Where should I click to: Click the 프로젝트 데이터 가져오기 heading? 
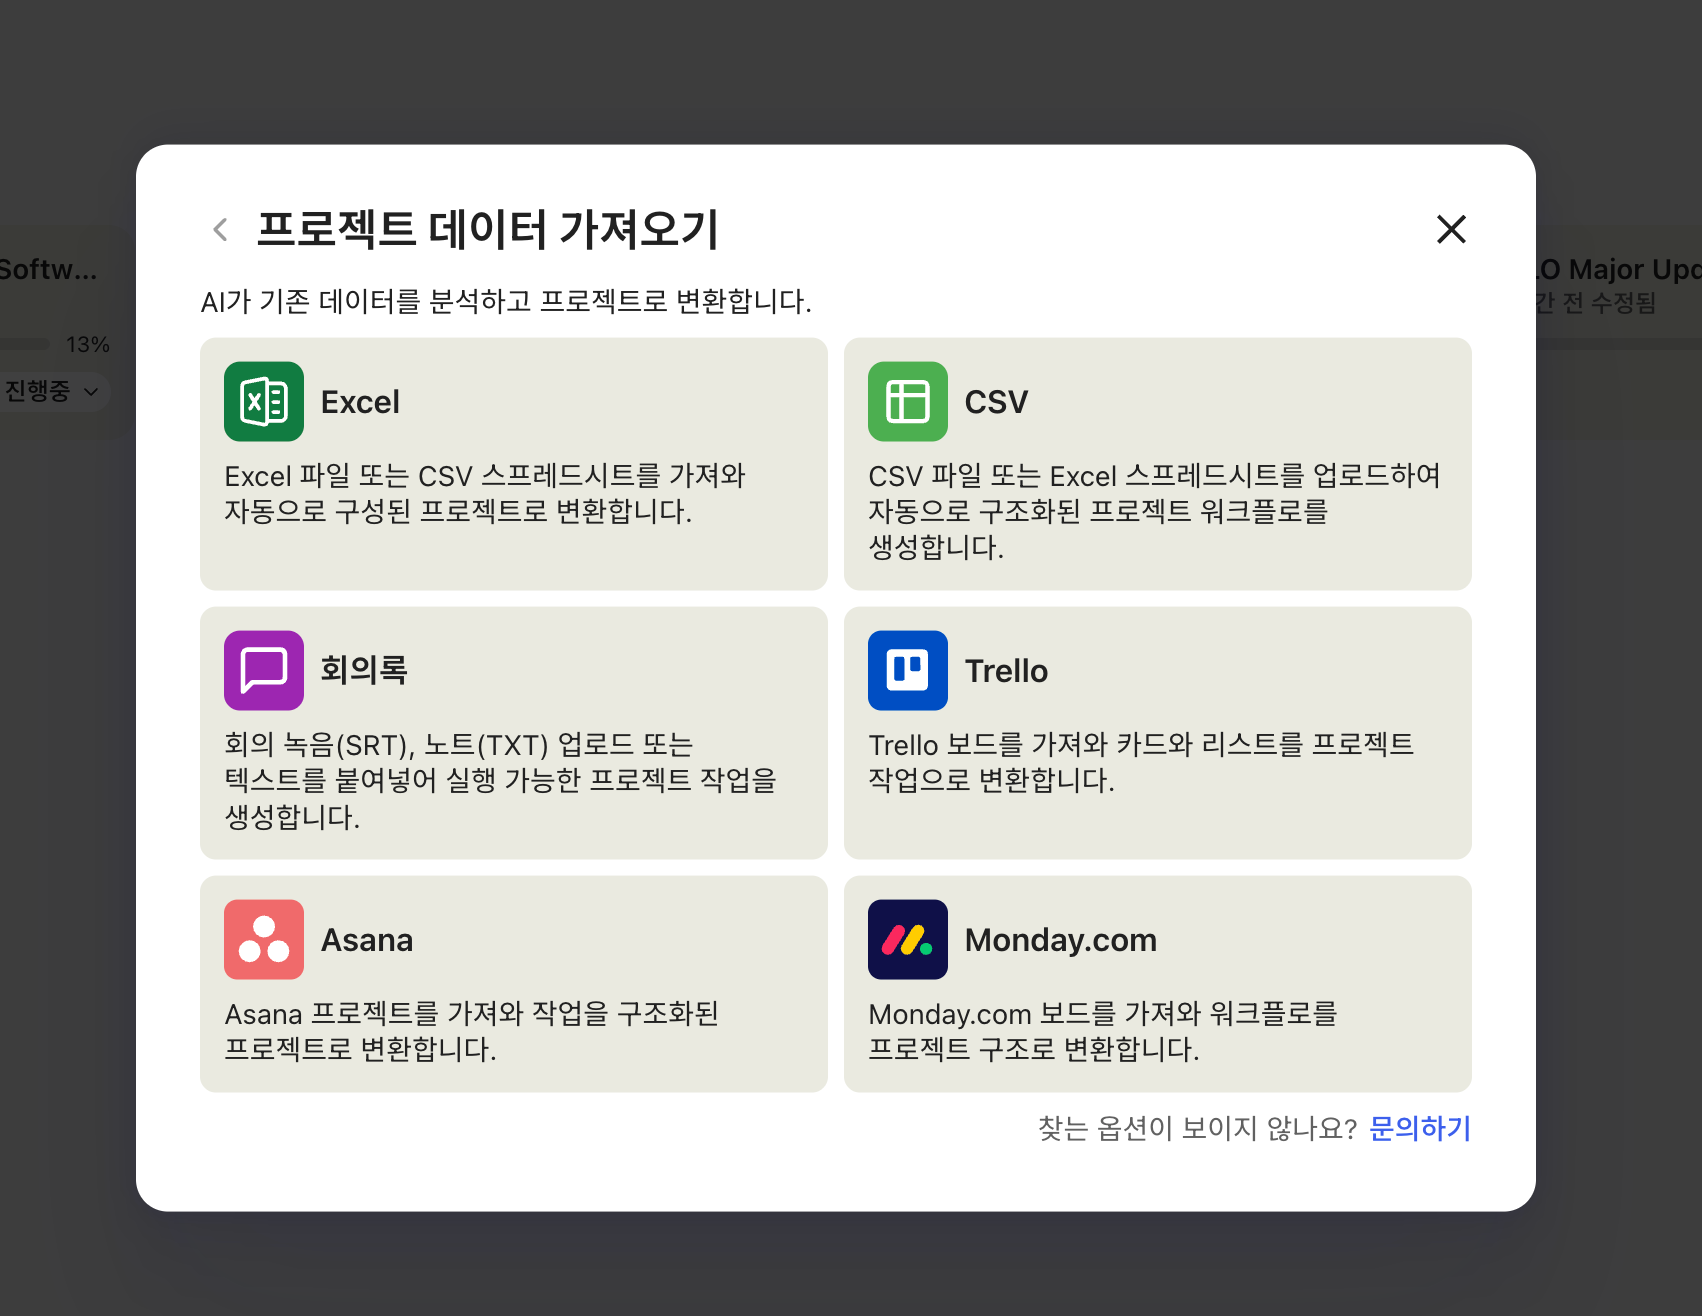pos(488,229)
